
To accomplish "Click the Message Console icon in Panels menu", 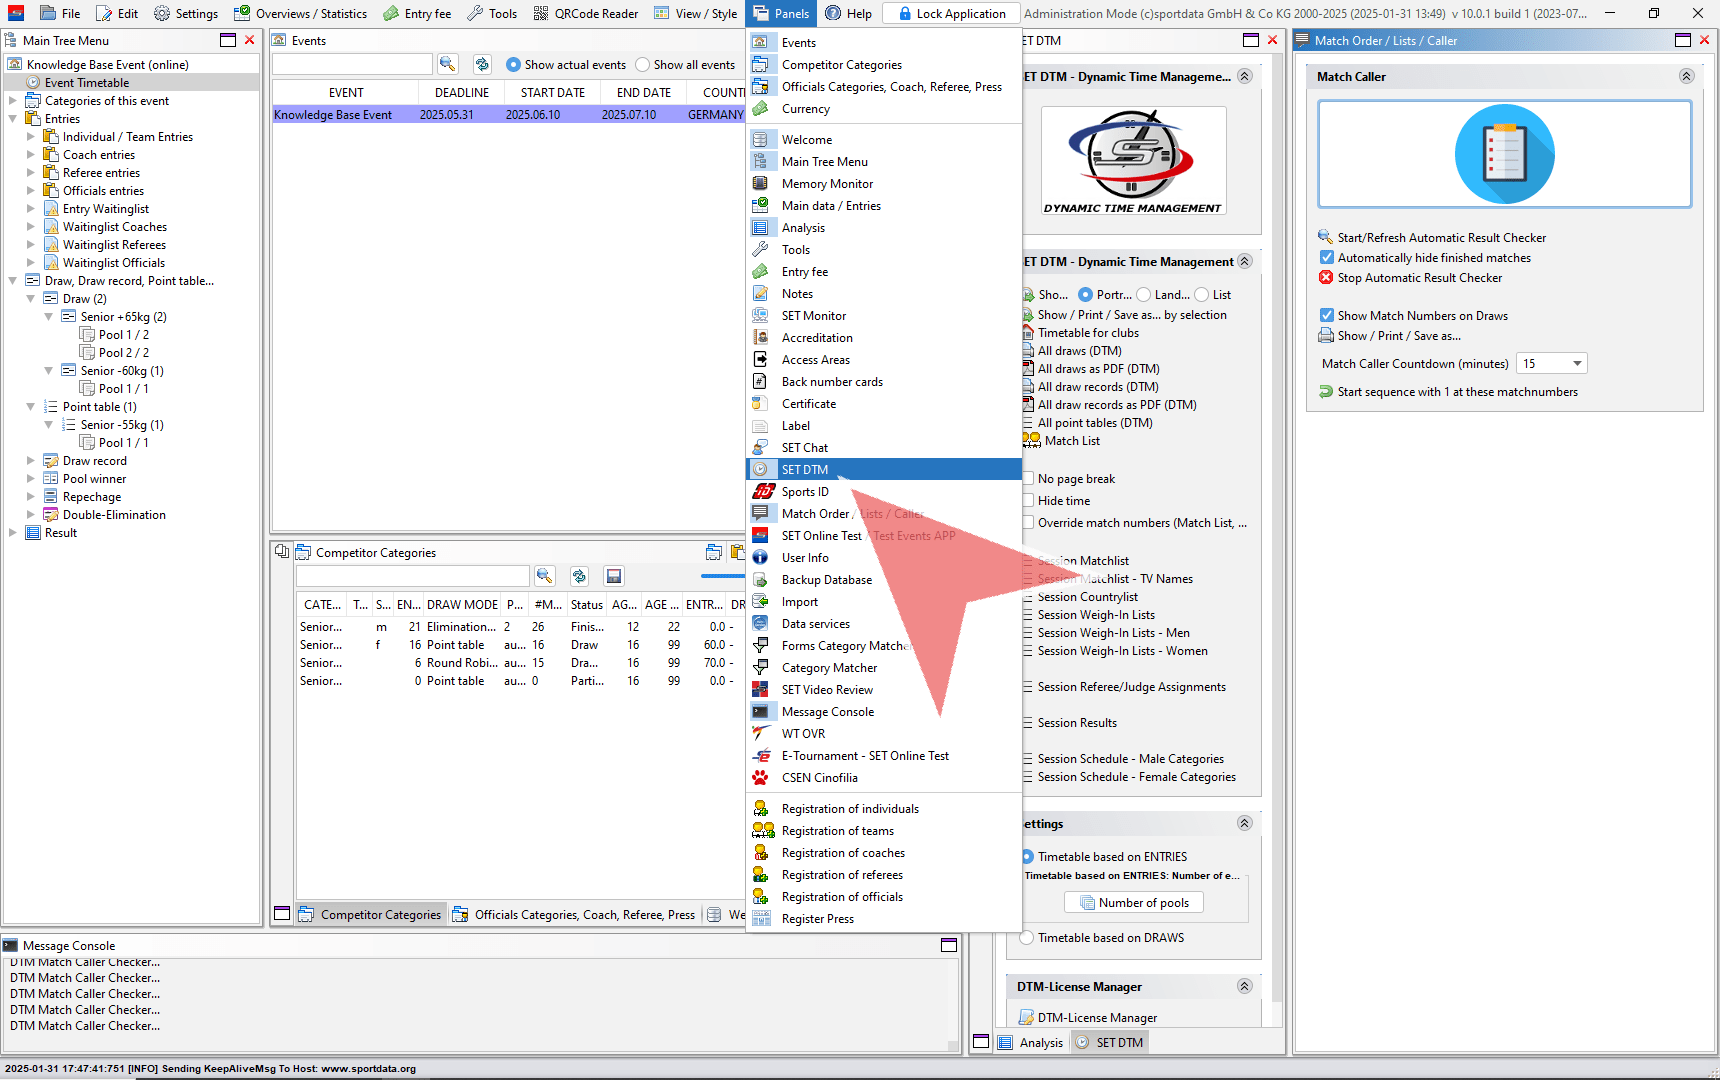I will point(761,712).
